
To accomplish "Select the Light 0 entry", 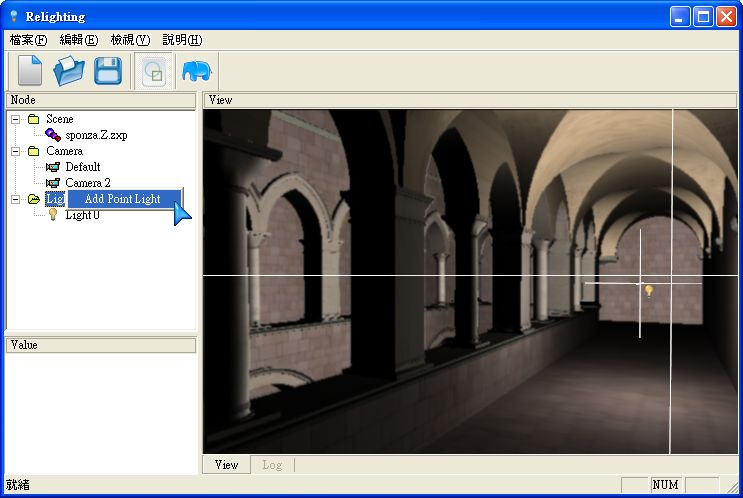I will [82, 215].
